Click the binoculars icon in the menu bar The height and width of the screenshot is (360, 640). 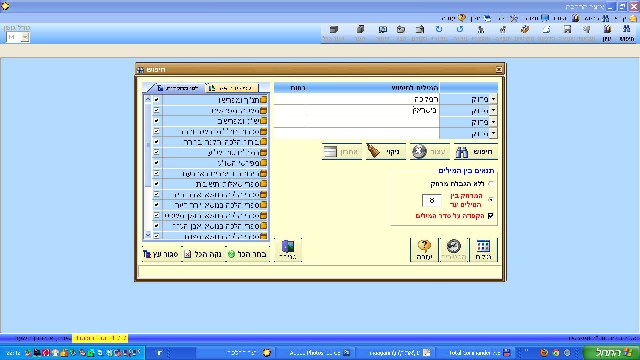[x=606, y=18]
